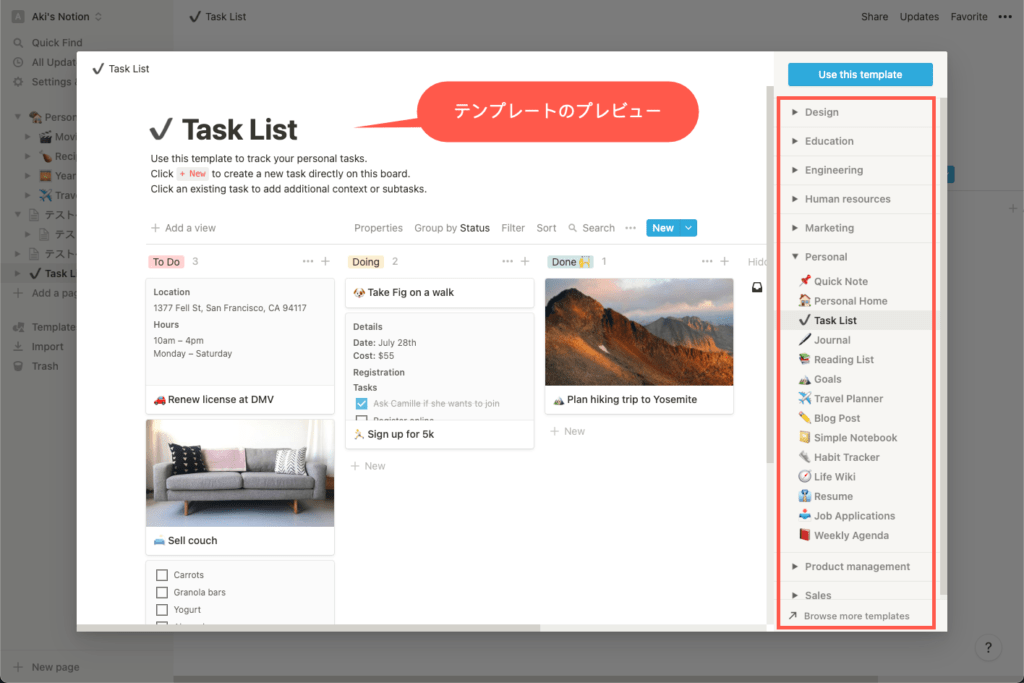The width and height of the screenshot is (1024, 683).
Task: Open the Done column options ellipsis
Action: click(x=707, y=261)
